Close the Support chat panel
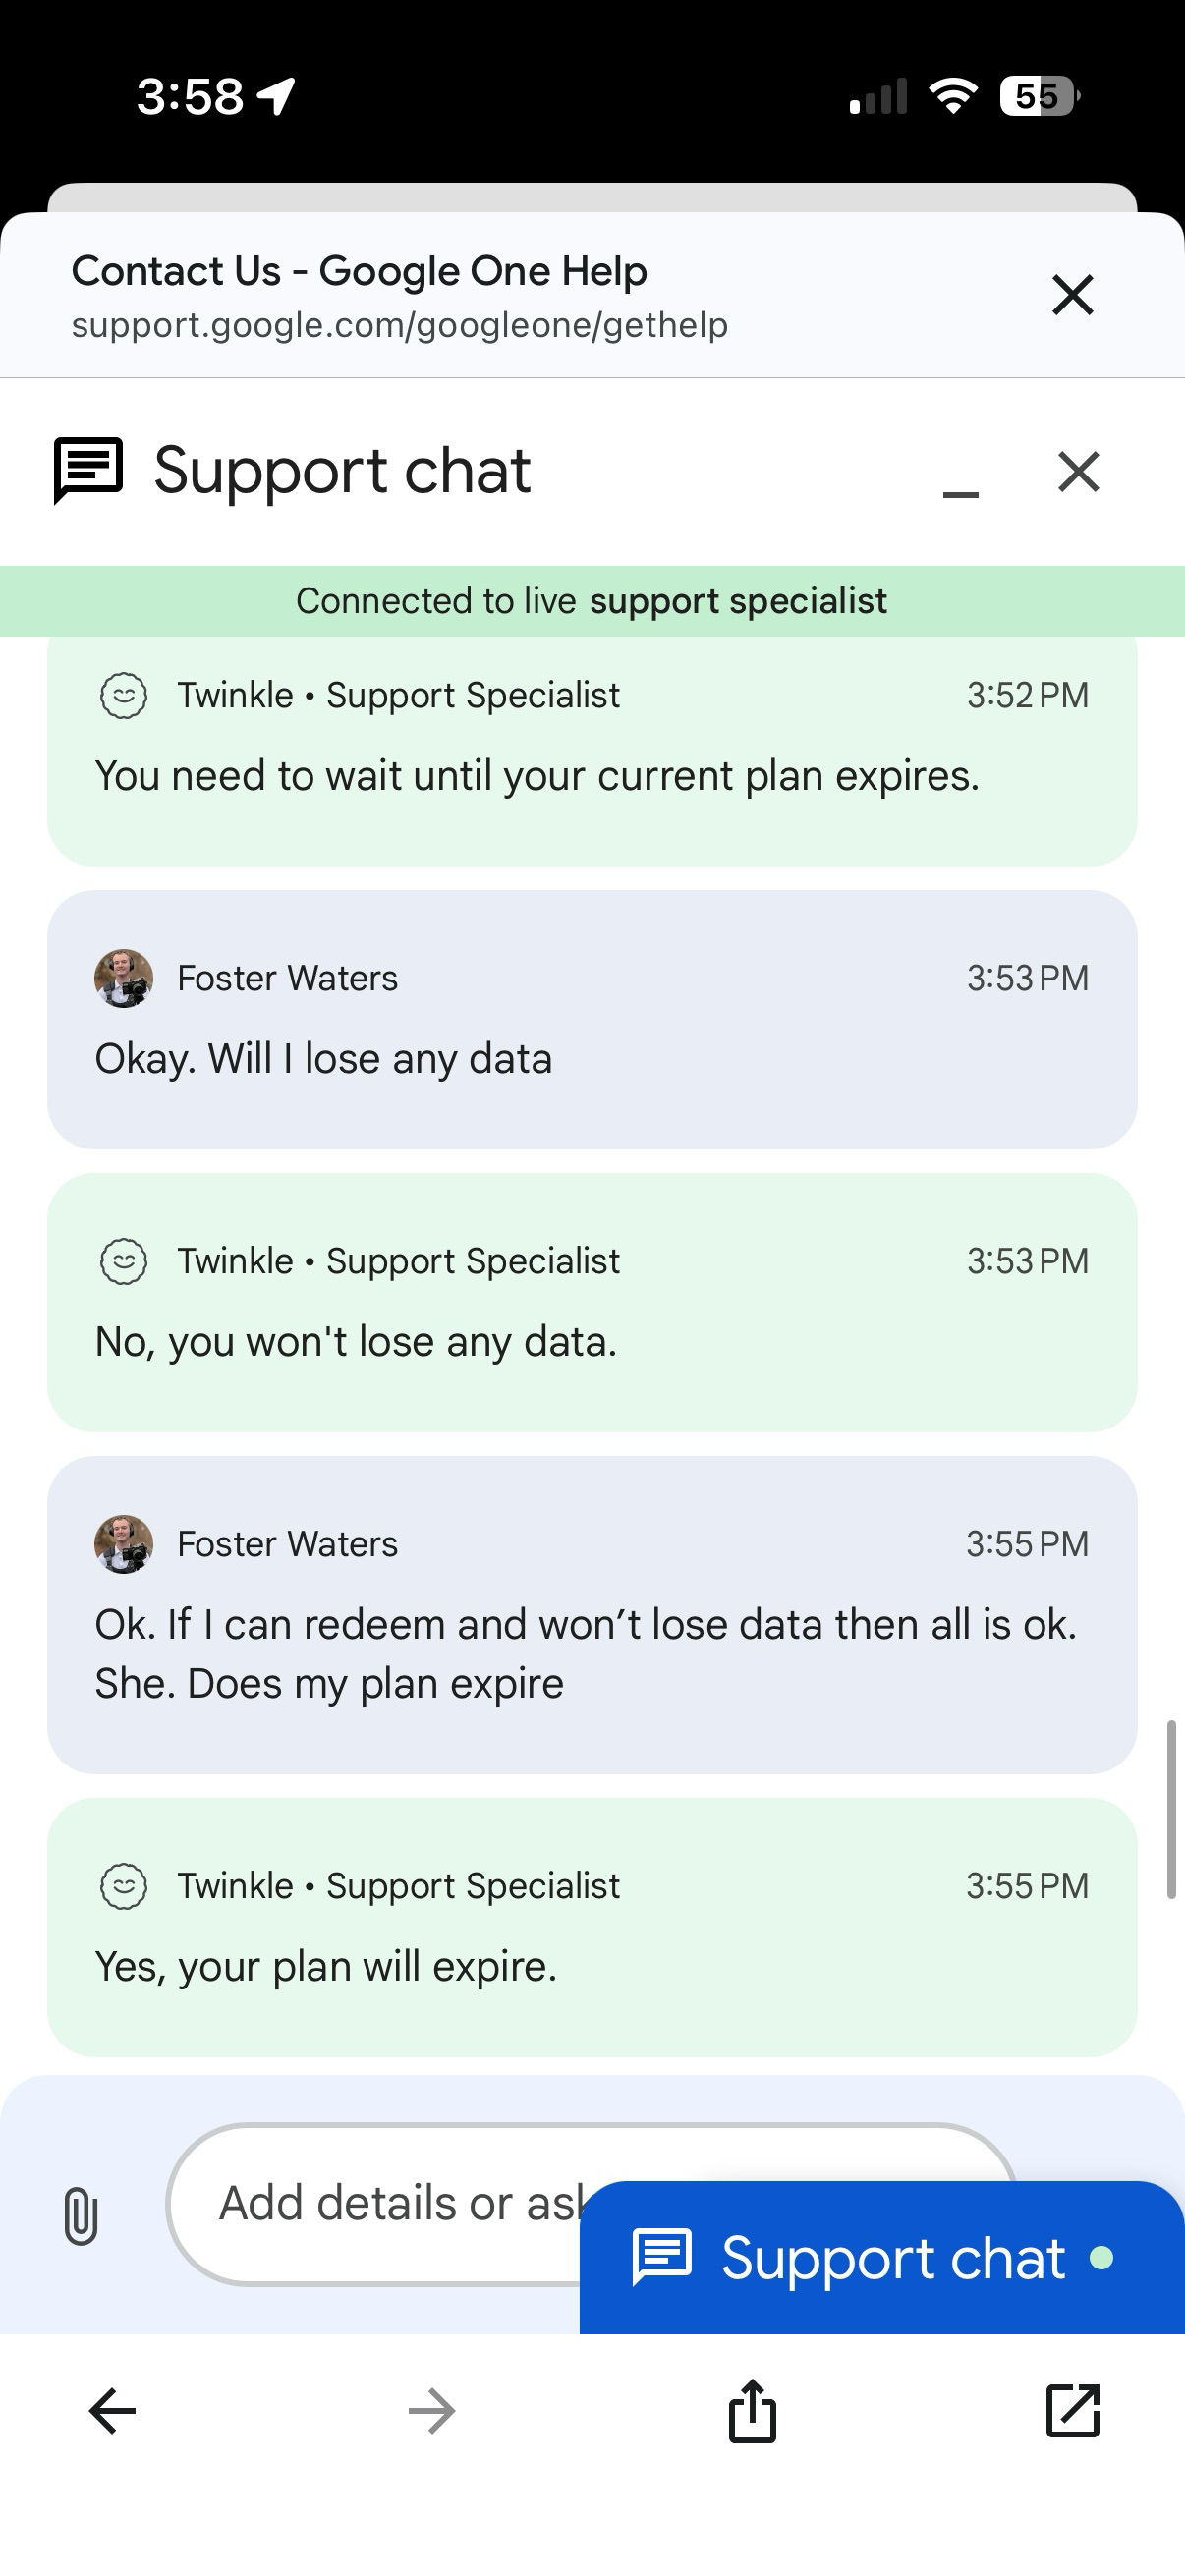Viewport: 1185px width, 2576px height. coord(1078,472)
